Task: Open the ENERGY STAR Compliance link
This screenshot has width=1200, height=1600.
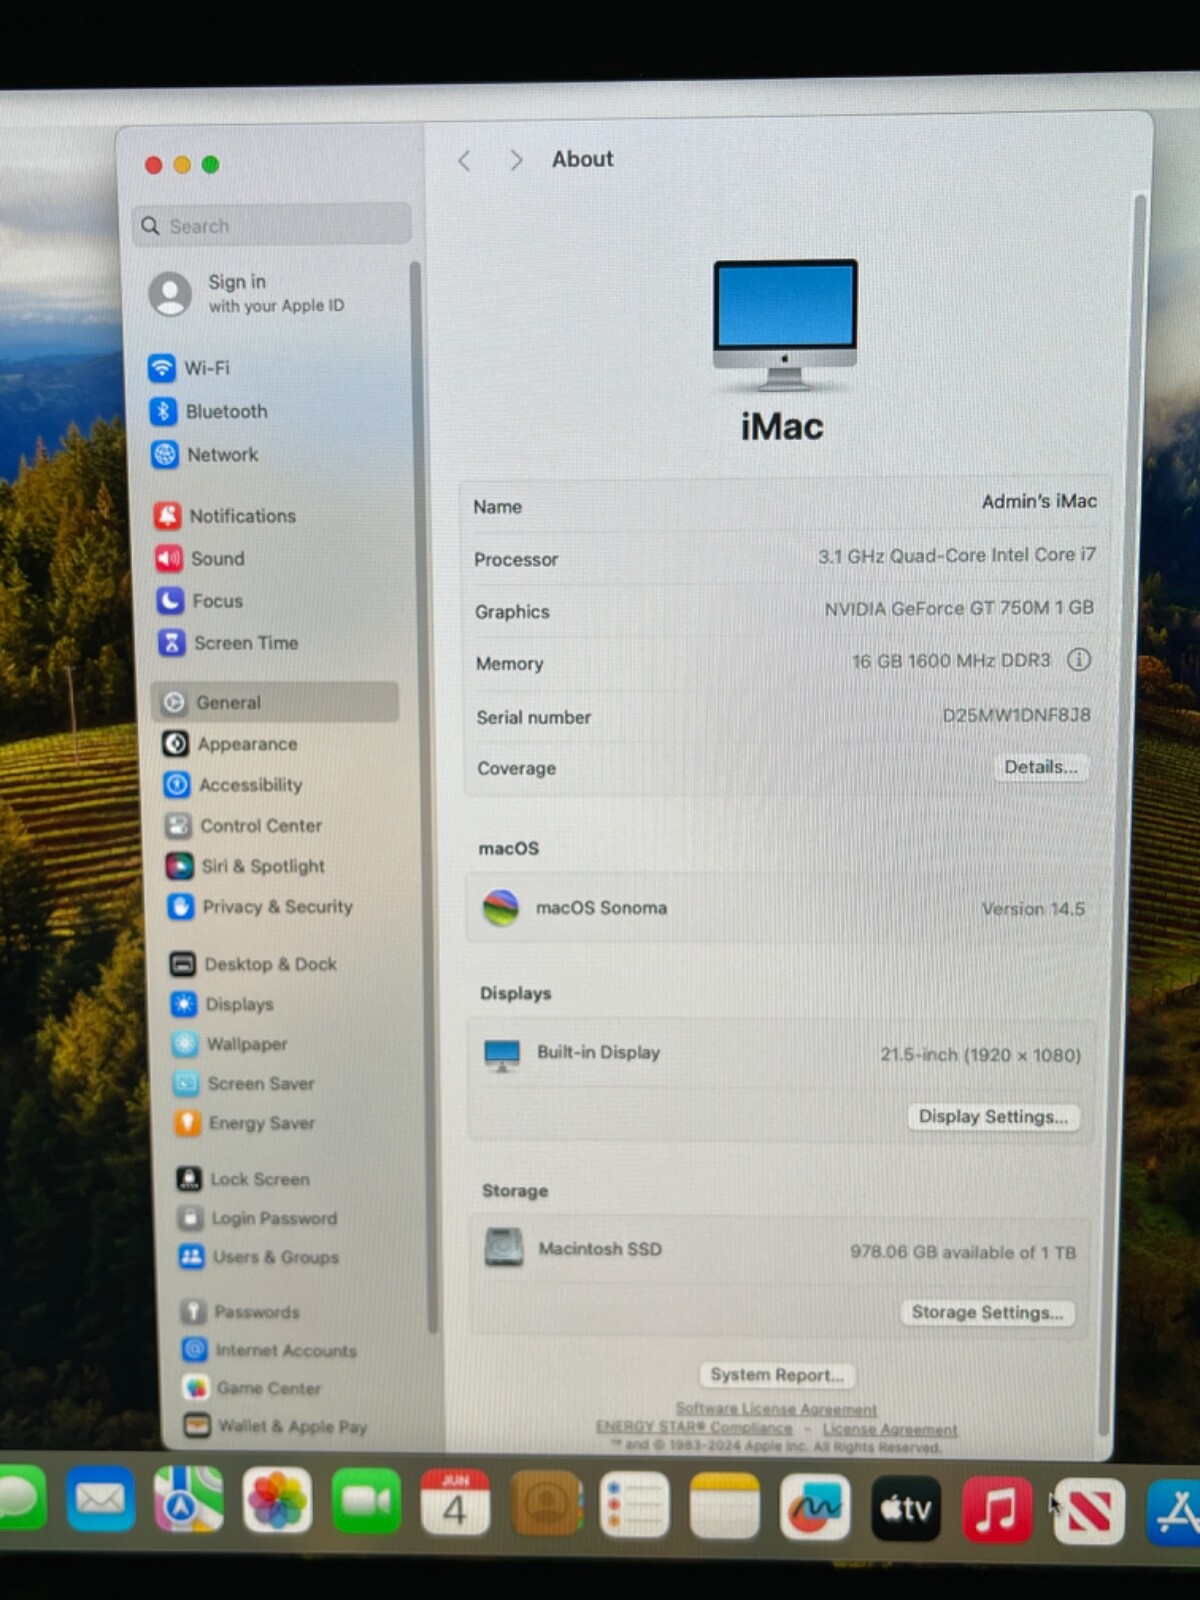Action: tap(694, 1427)
